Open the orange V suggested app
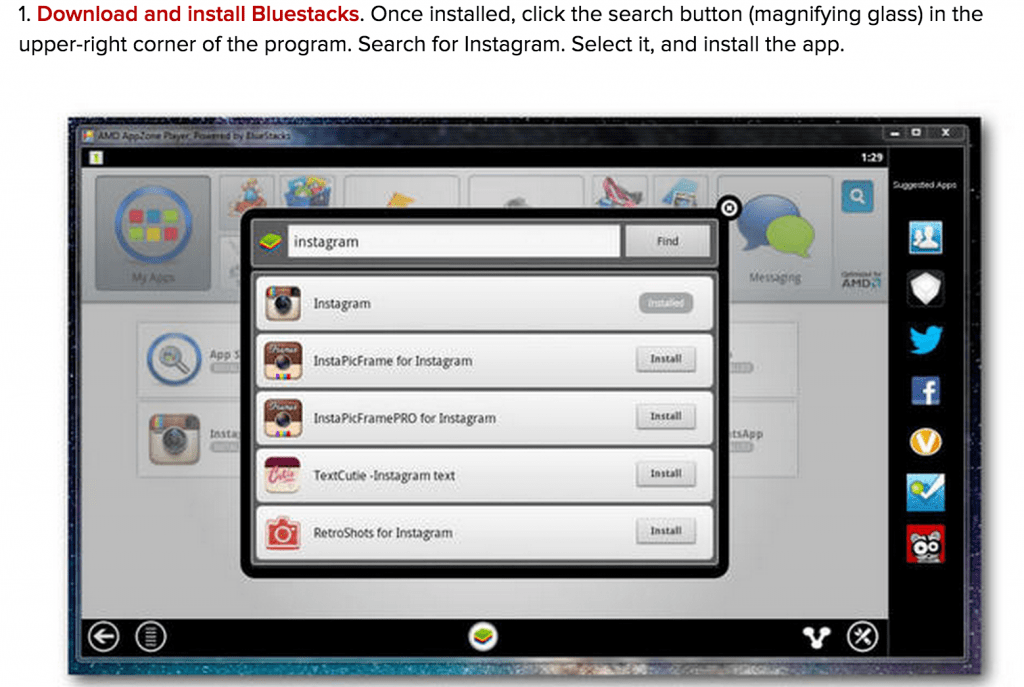Screen dimensions: 1024x687 (x=925, y=442)
